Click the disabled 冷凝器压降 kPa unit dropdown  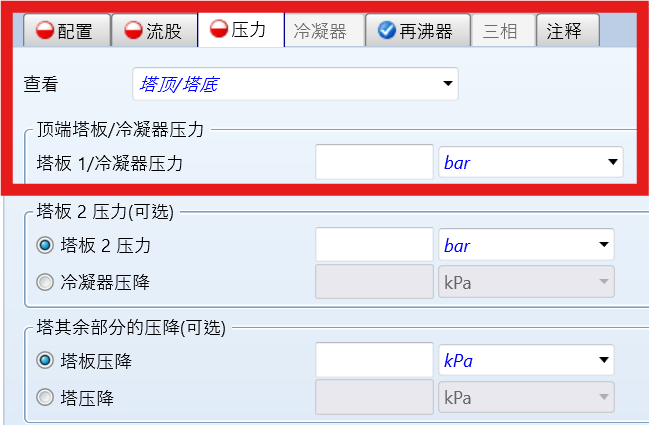525,283
